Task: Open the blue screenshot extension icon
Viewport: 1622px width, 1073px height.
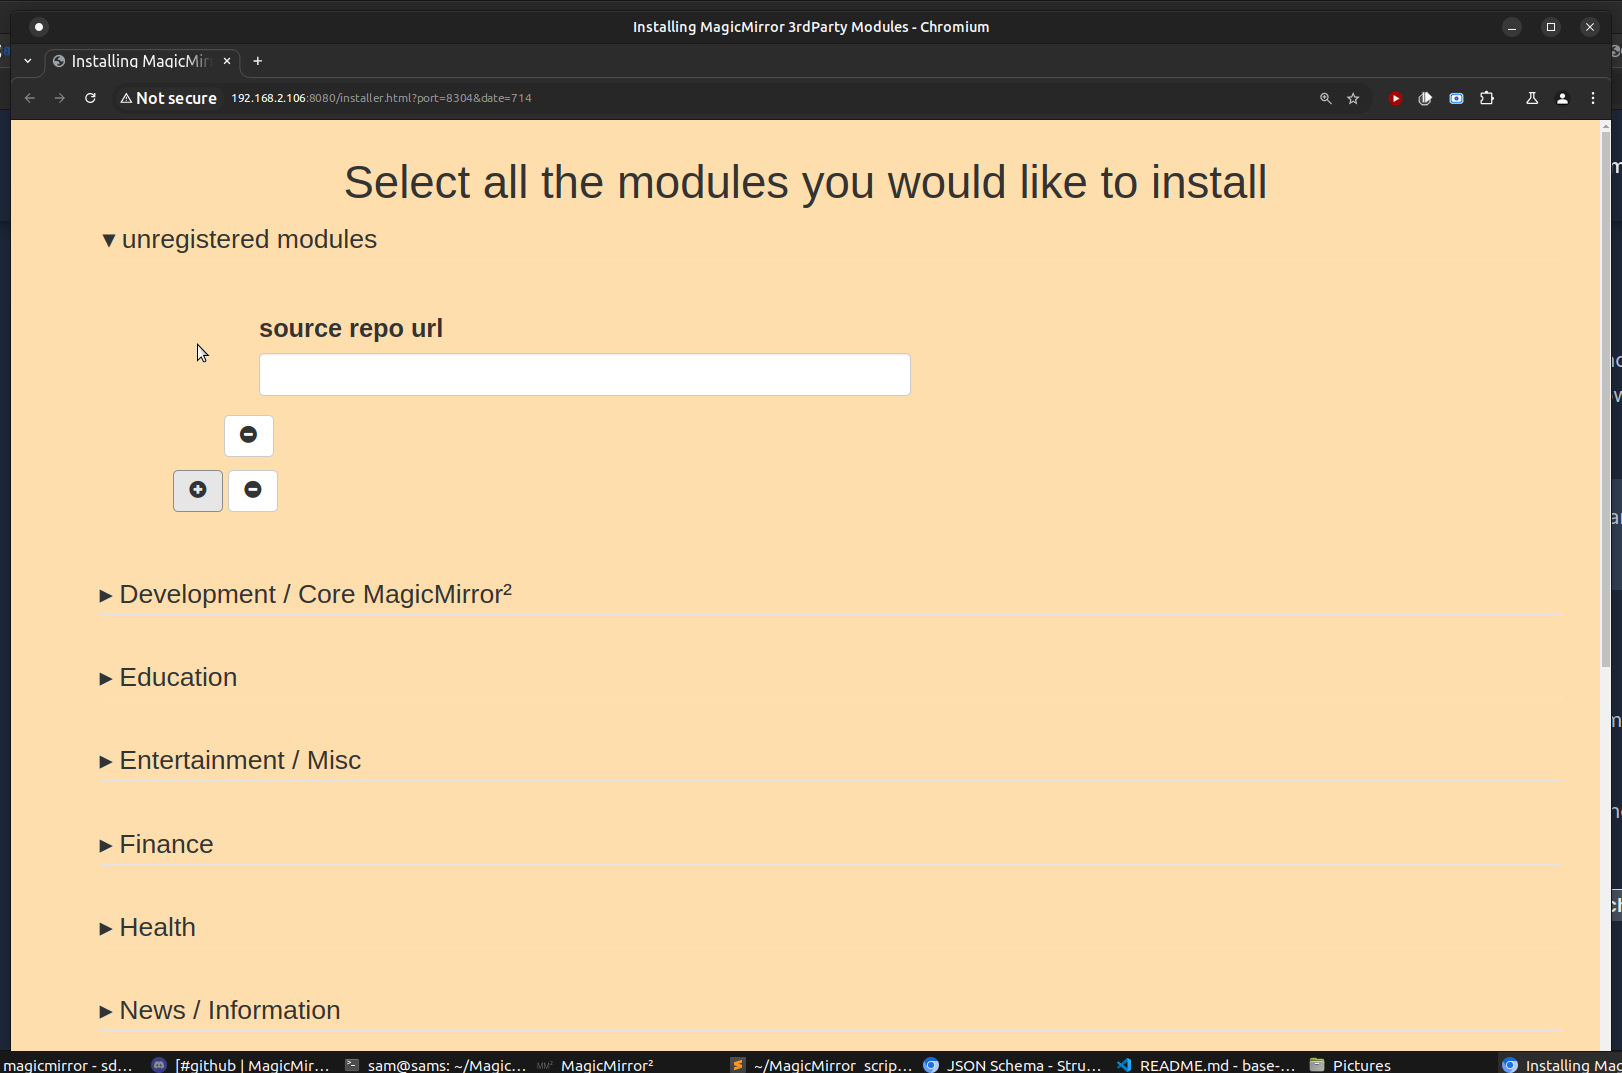Action: point(1456,98)
